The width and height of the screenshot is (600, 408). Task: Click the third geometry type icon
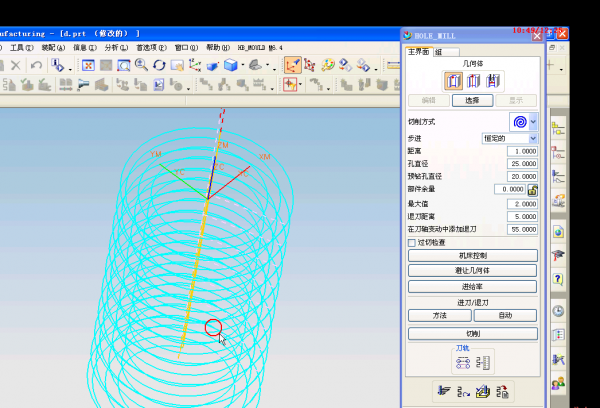492,81
